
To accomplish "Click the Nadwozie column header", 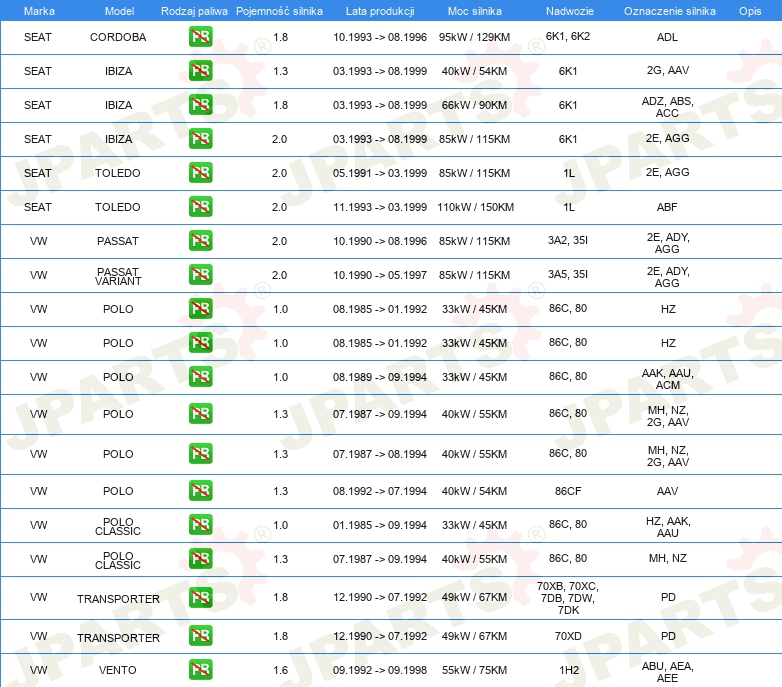I will coord(570,11).
